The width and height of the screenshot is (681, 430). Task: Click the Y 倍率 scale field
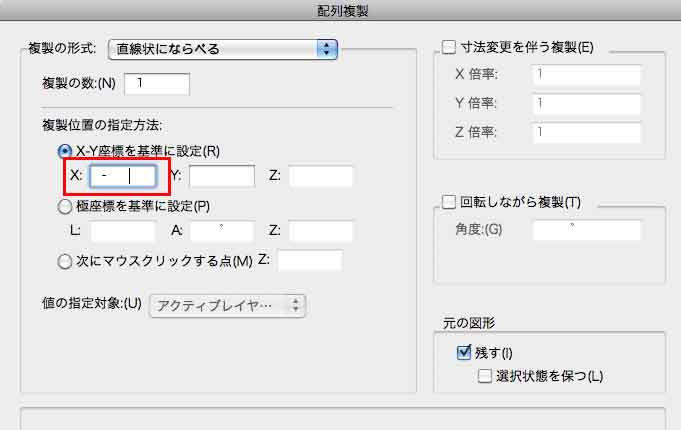[x=586, y=103]
